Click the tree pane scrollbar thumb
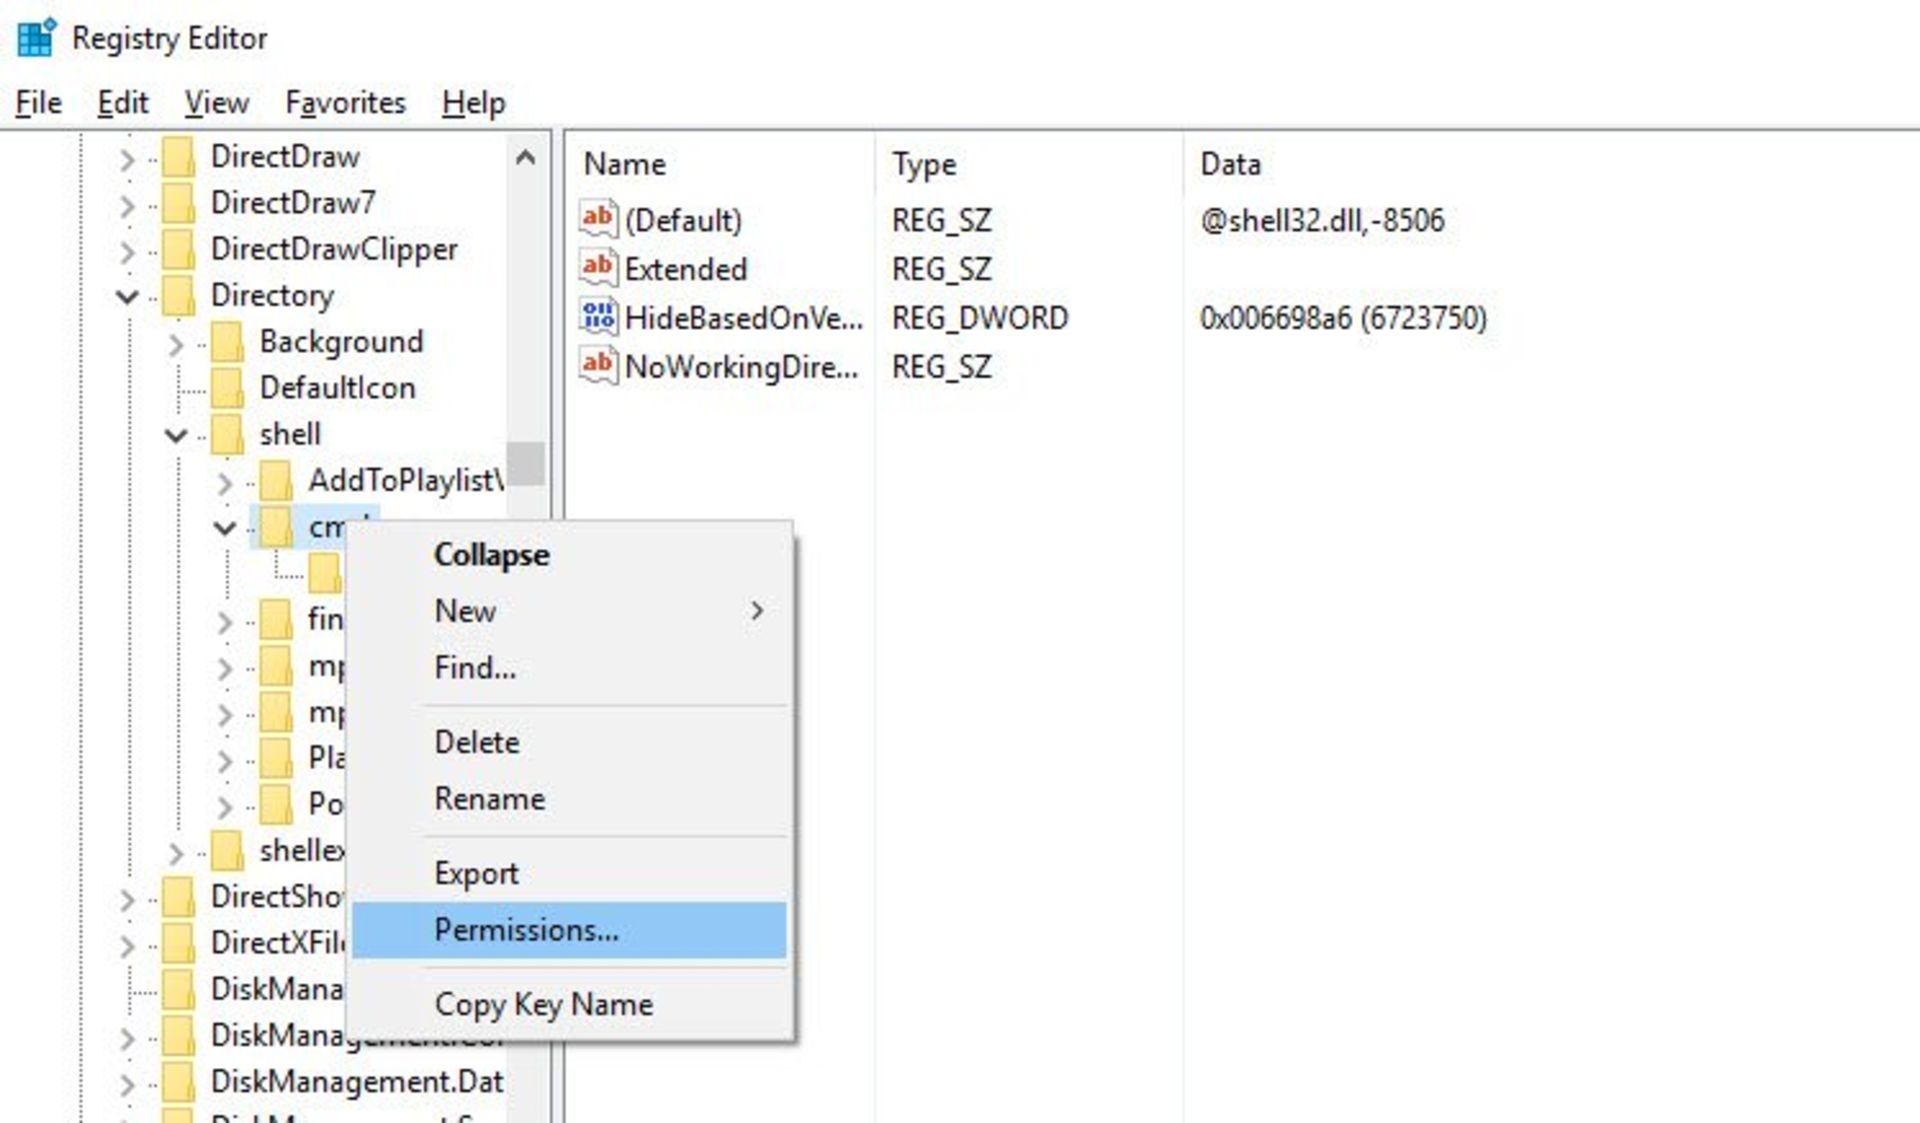This screenshot has width=1920, height=1123. [x=525, y=463]
